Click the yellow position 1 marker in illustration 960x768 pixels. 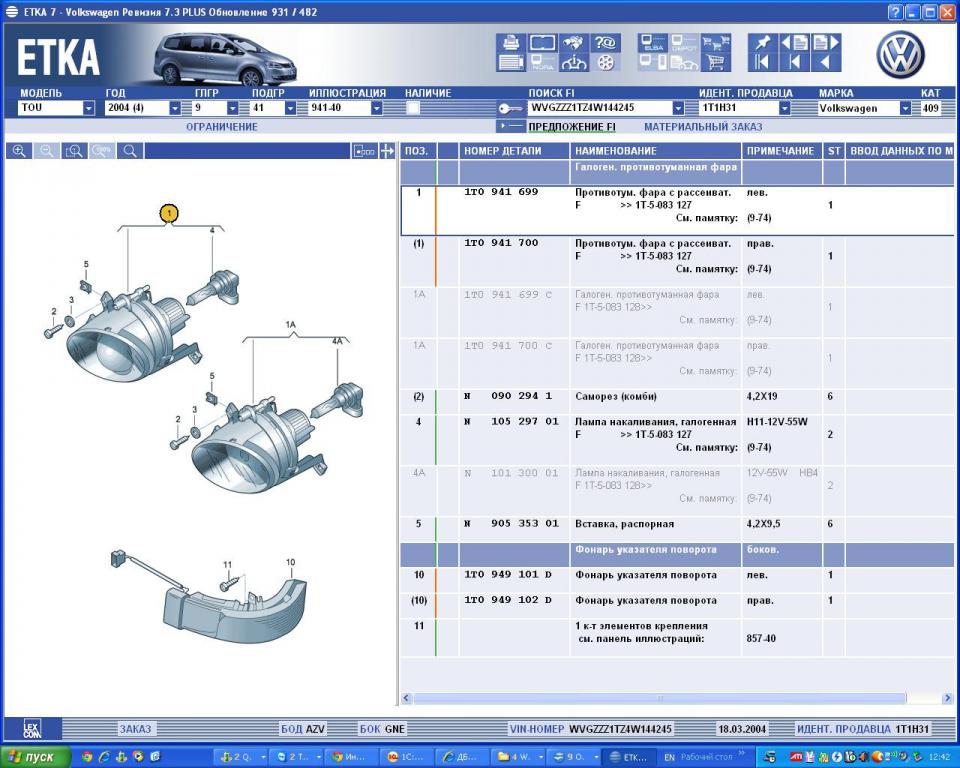tap(168, 214)
